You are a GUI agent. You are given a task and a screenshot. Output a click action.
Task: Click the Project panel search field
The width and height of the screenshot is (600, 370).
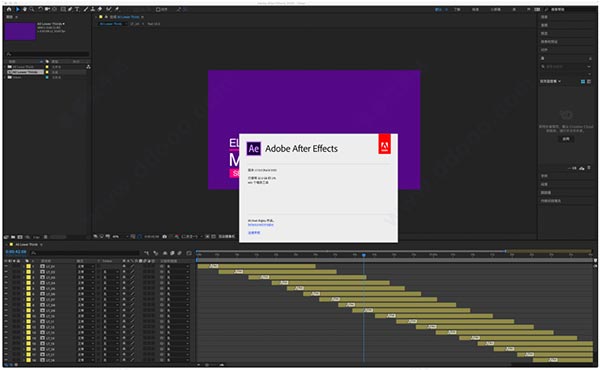[48, 54]
